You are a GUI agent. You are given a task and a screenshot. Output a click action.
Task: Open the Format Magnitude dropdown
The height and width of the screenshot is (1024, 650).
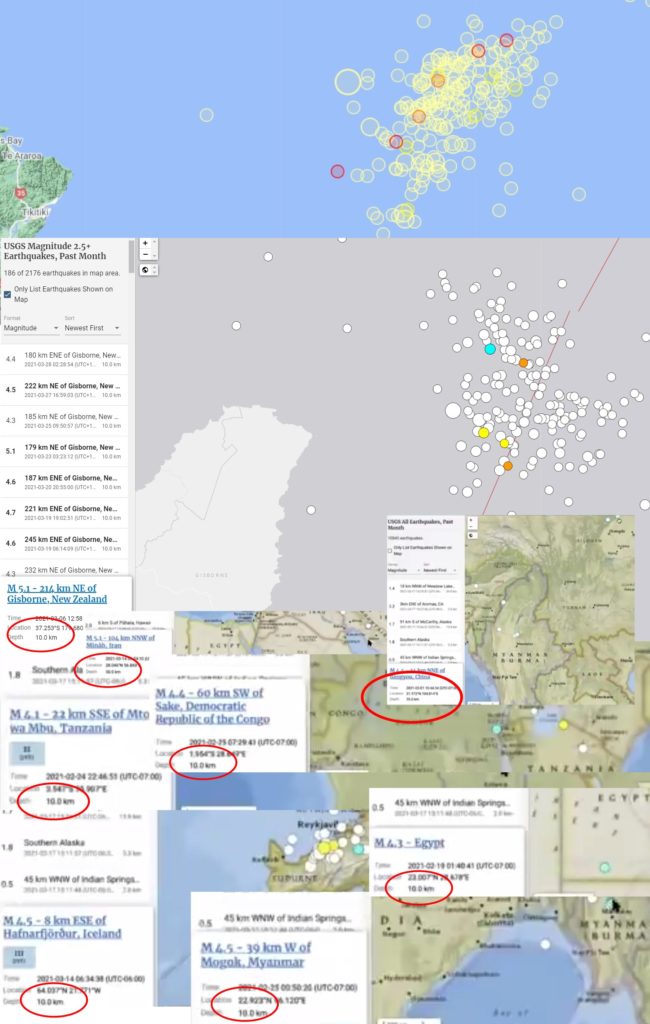31,328
